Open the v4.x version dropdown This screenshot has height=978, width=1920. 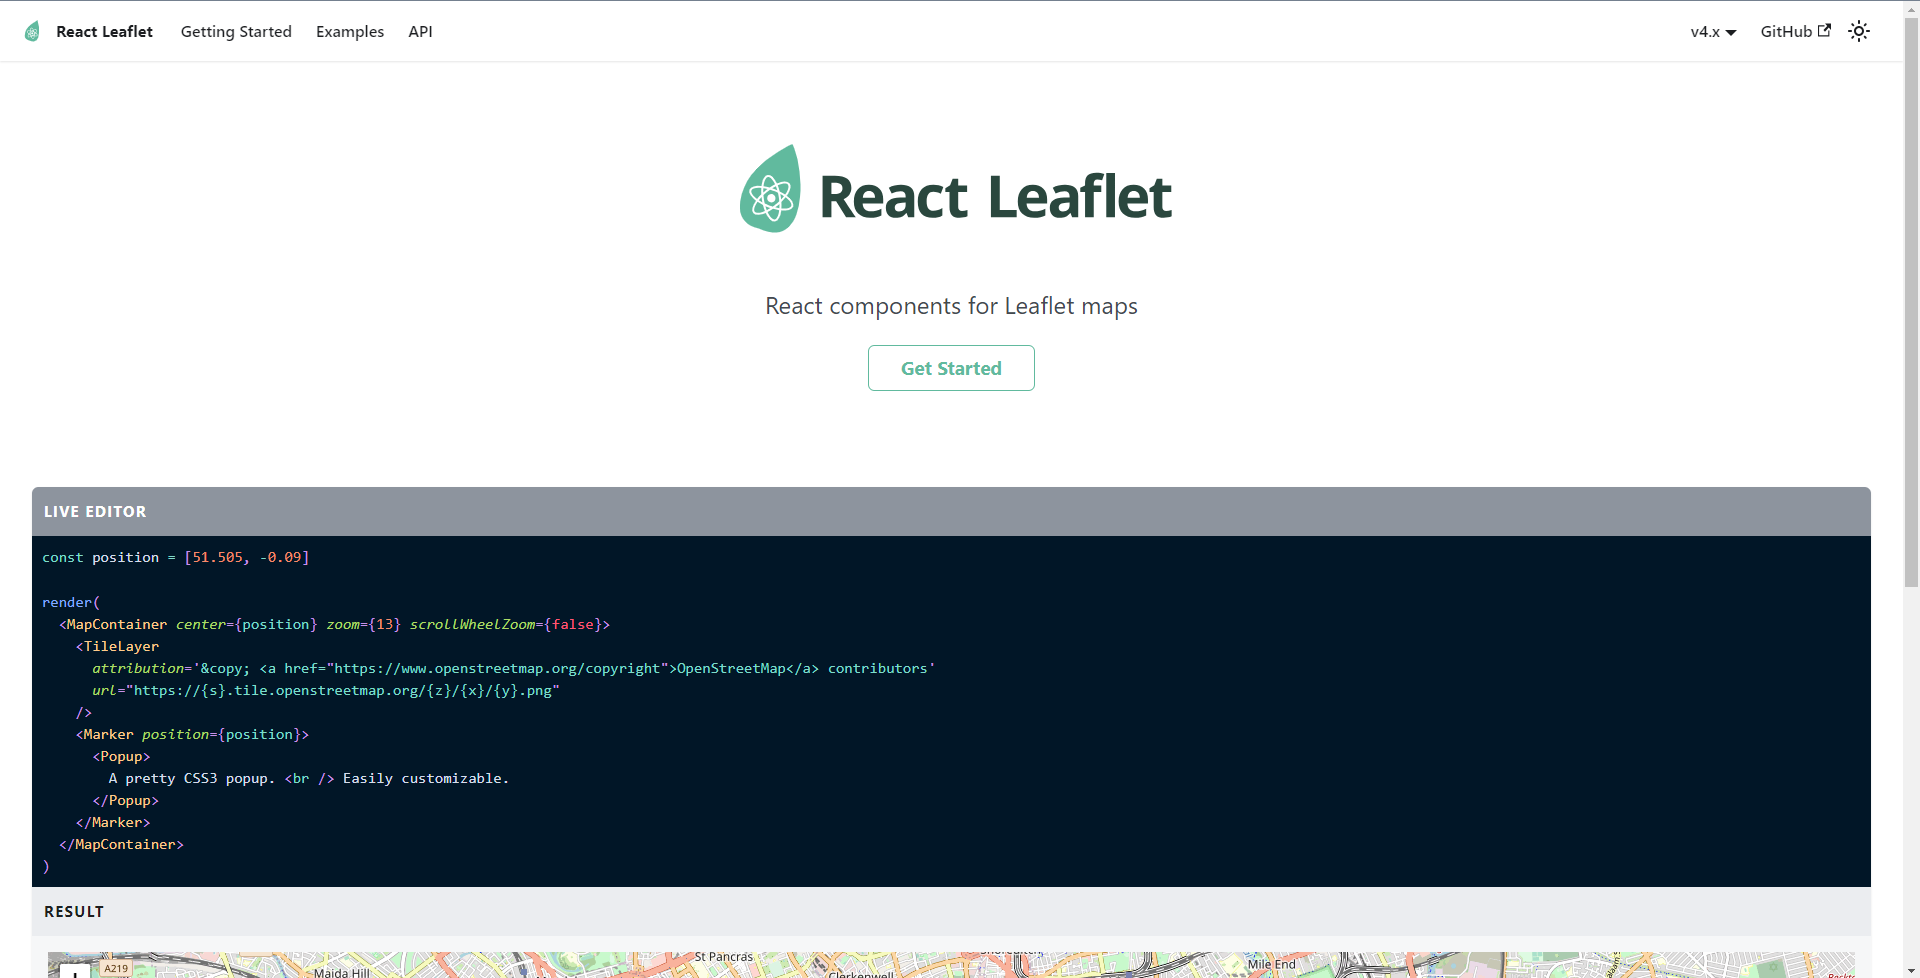tap(1713, 32)
